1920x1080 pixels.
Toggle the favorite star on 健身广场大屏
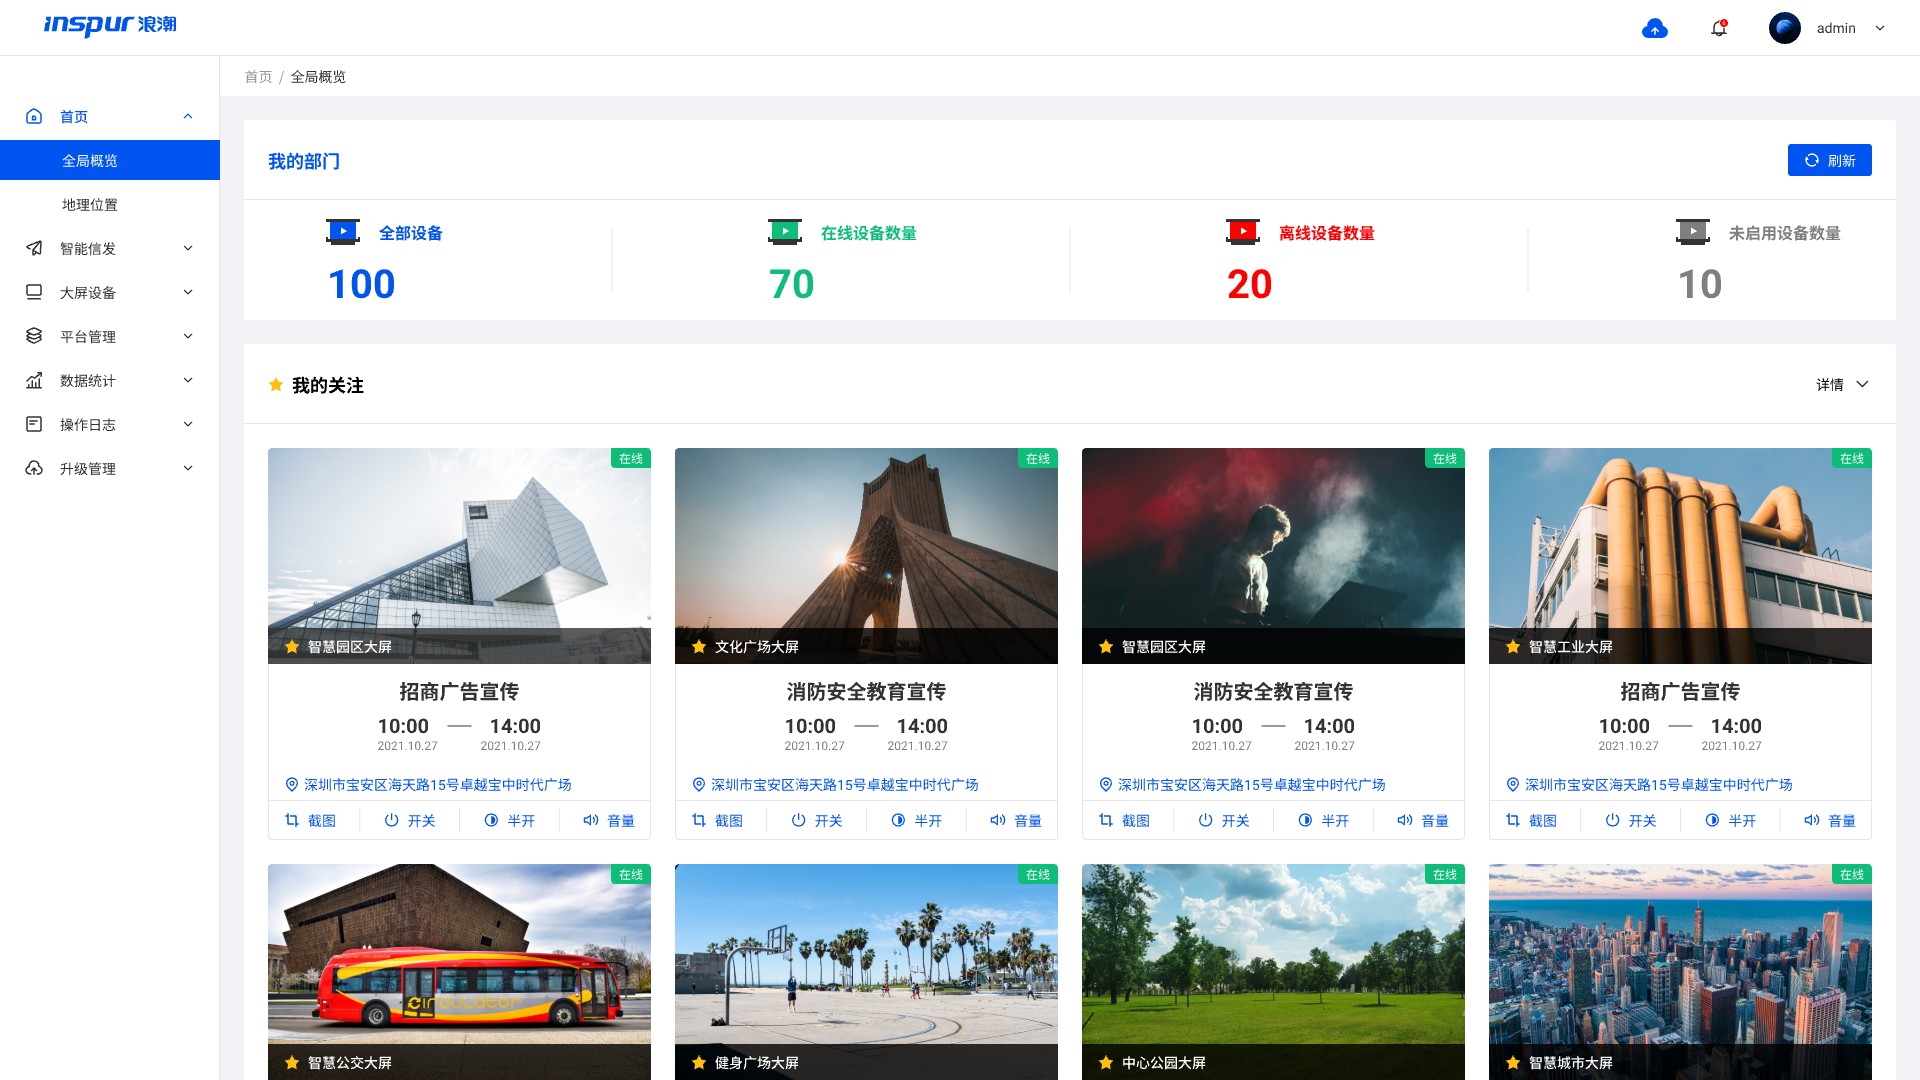[699, 1063]
